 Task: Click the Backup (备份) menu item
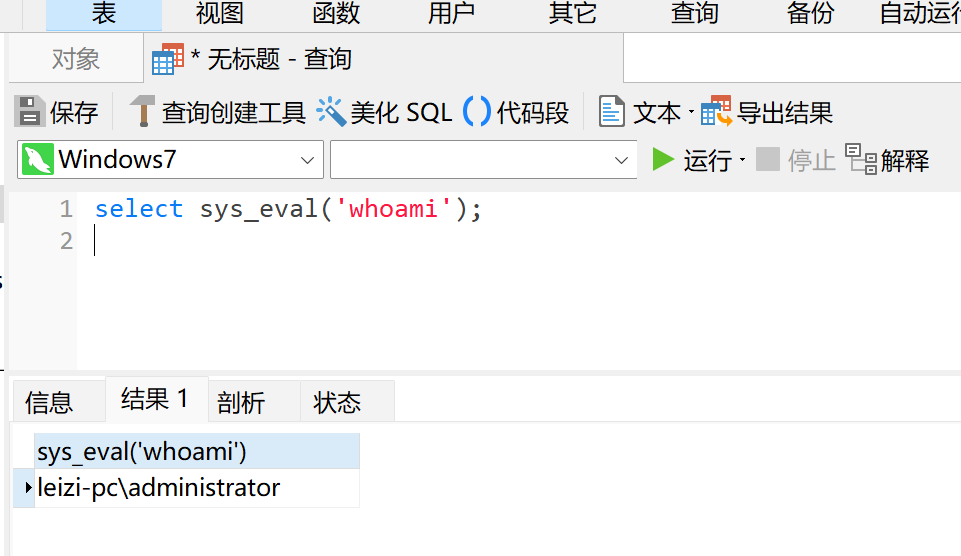click(x=810, y=13)
